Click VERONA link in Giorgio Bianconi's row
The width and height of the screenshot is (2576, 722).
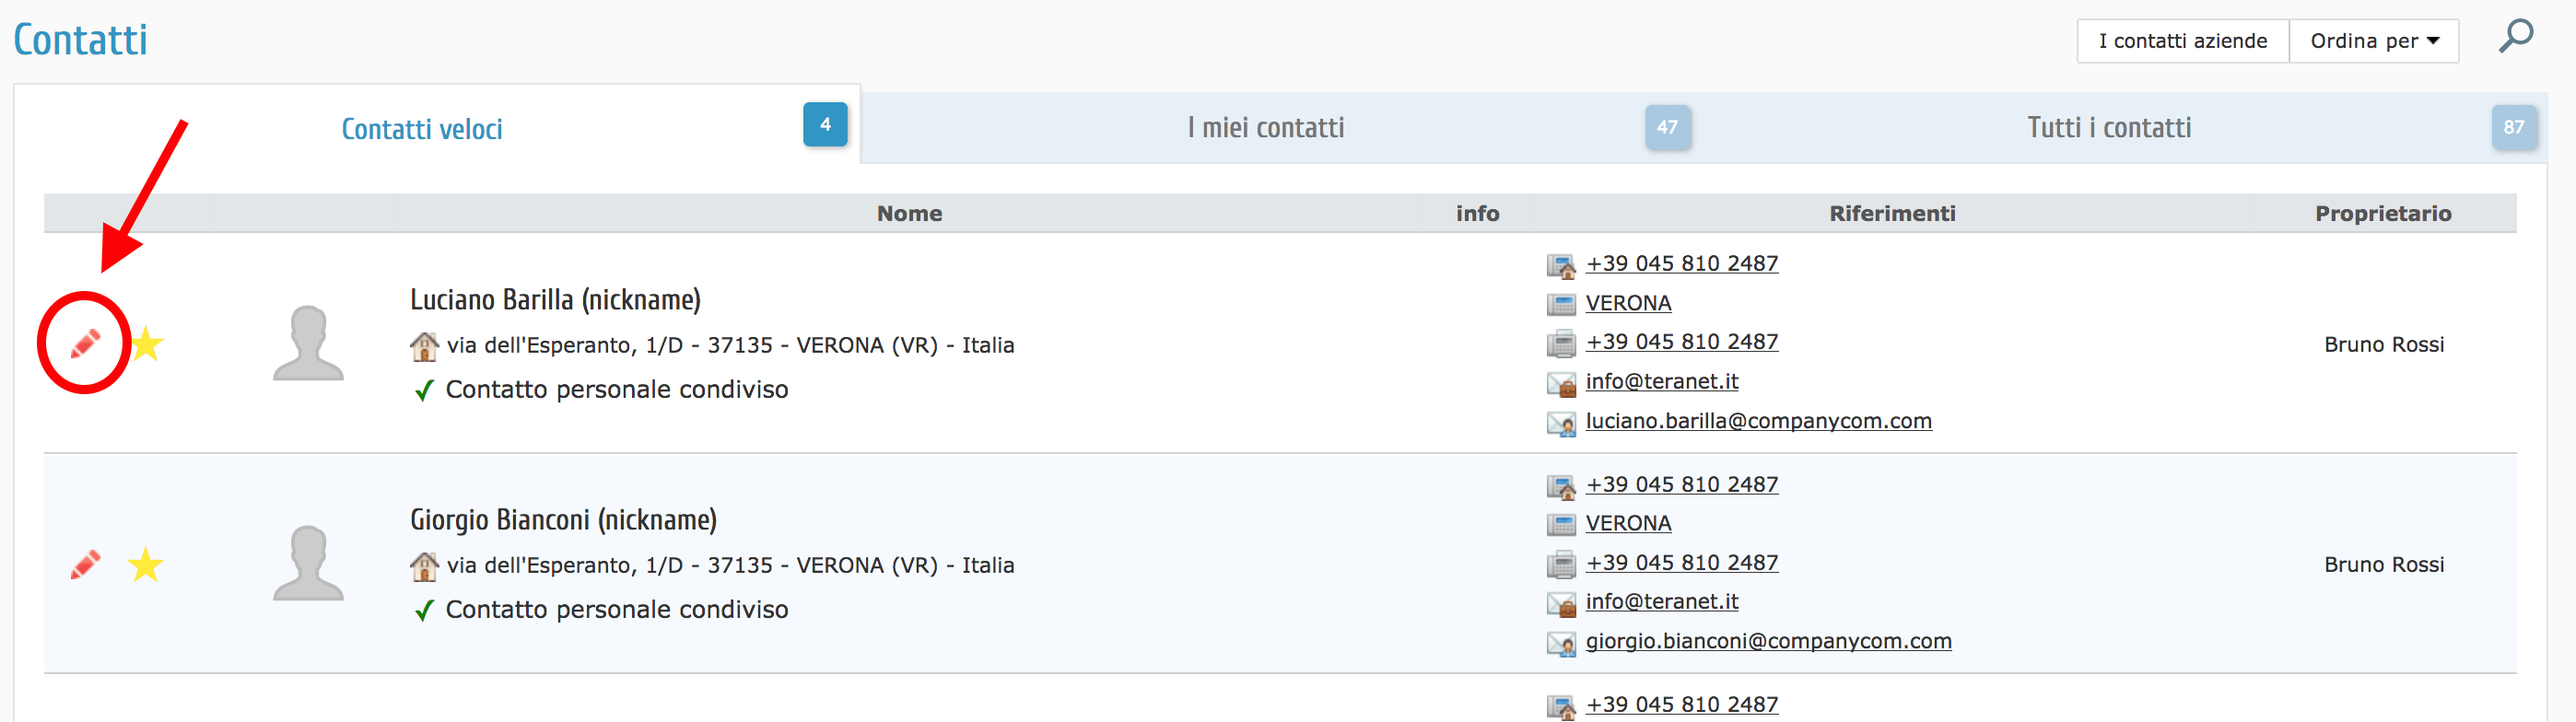pos(1627,523)
